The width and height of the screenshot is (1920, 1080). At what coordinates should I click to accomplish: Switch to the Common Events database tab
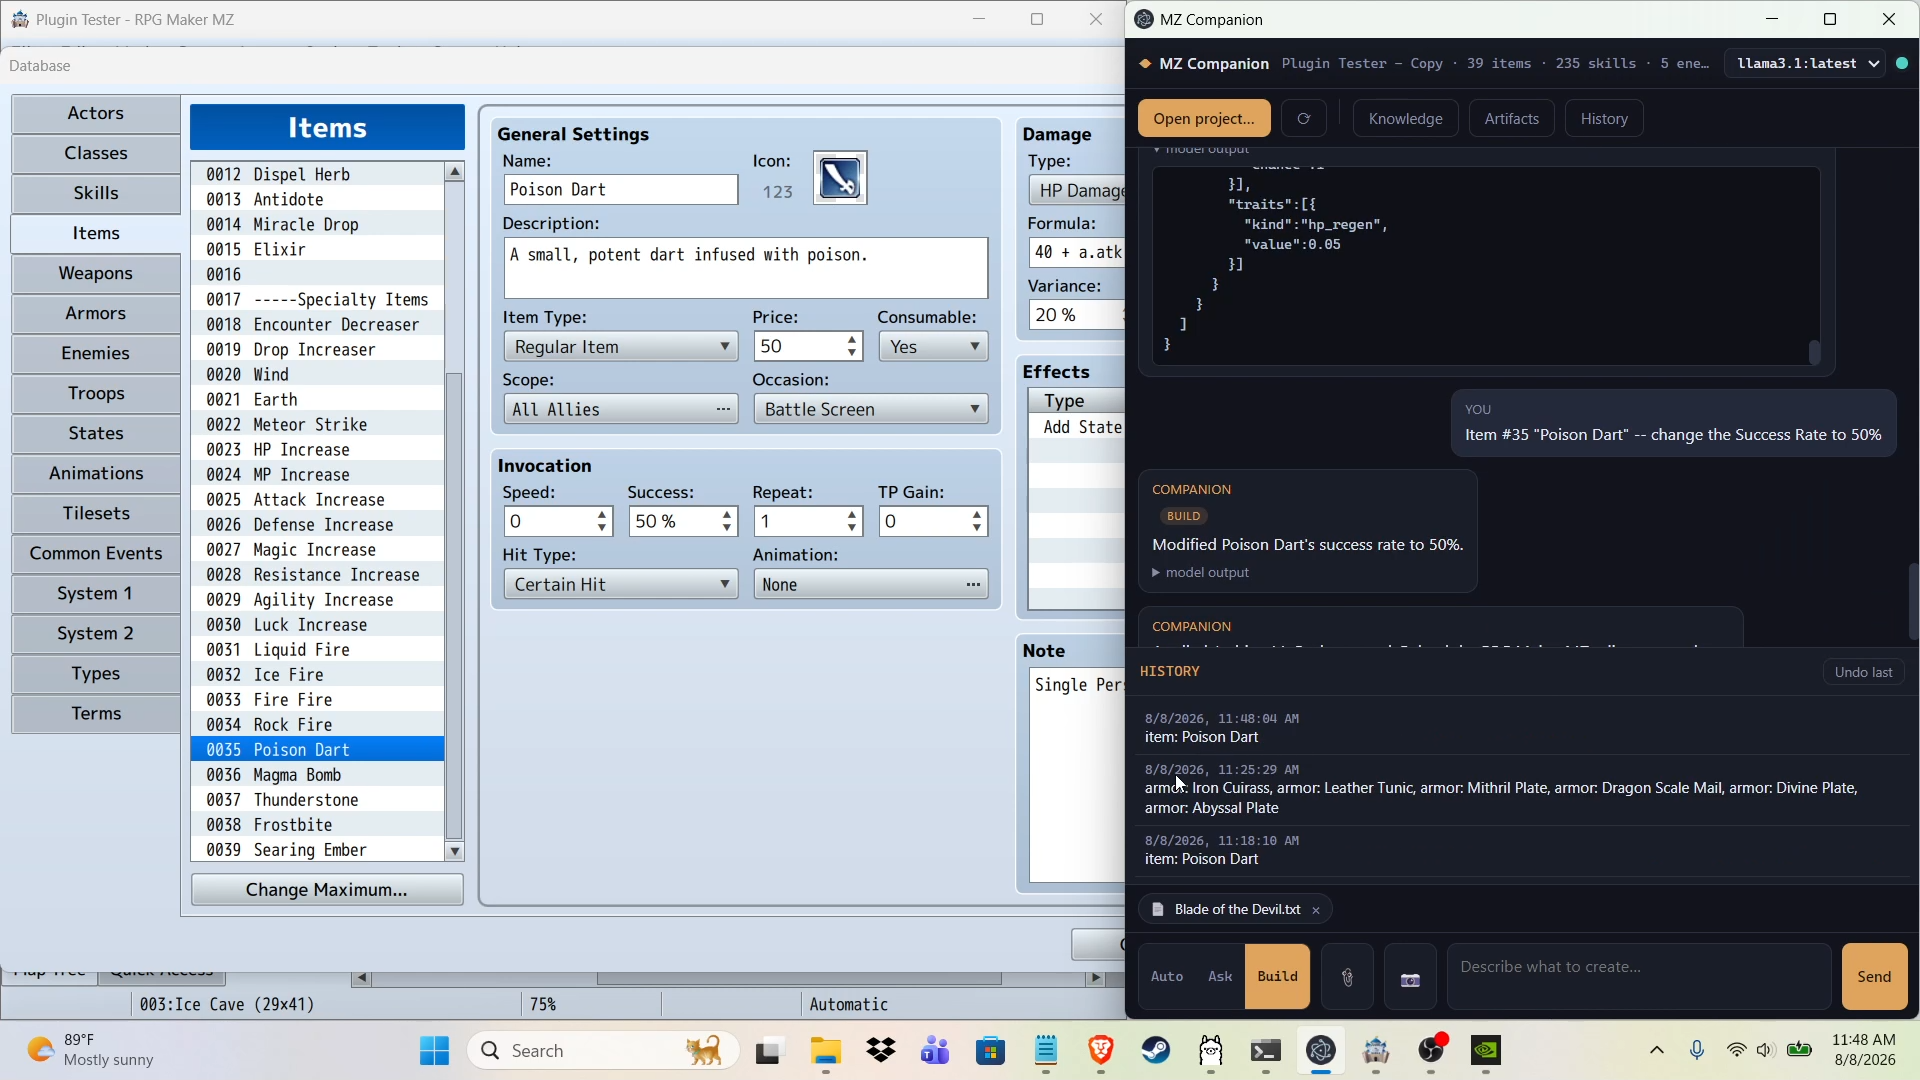coord(96,554)
